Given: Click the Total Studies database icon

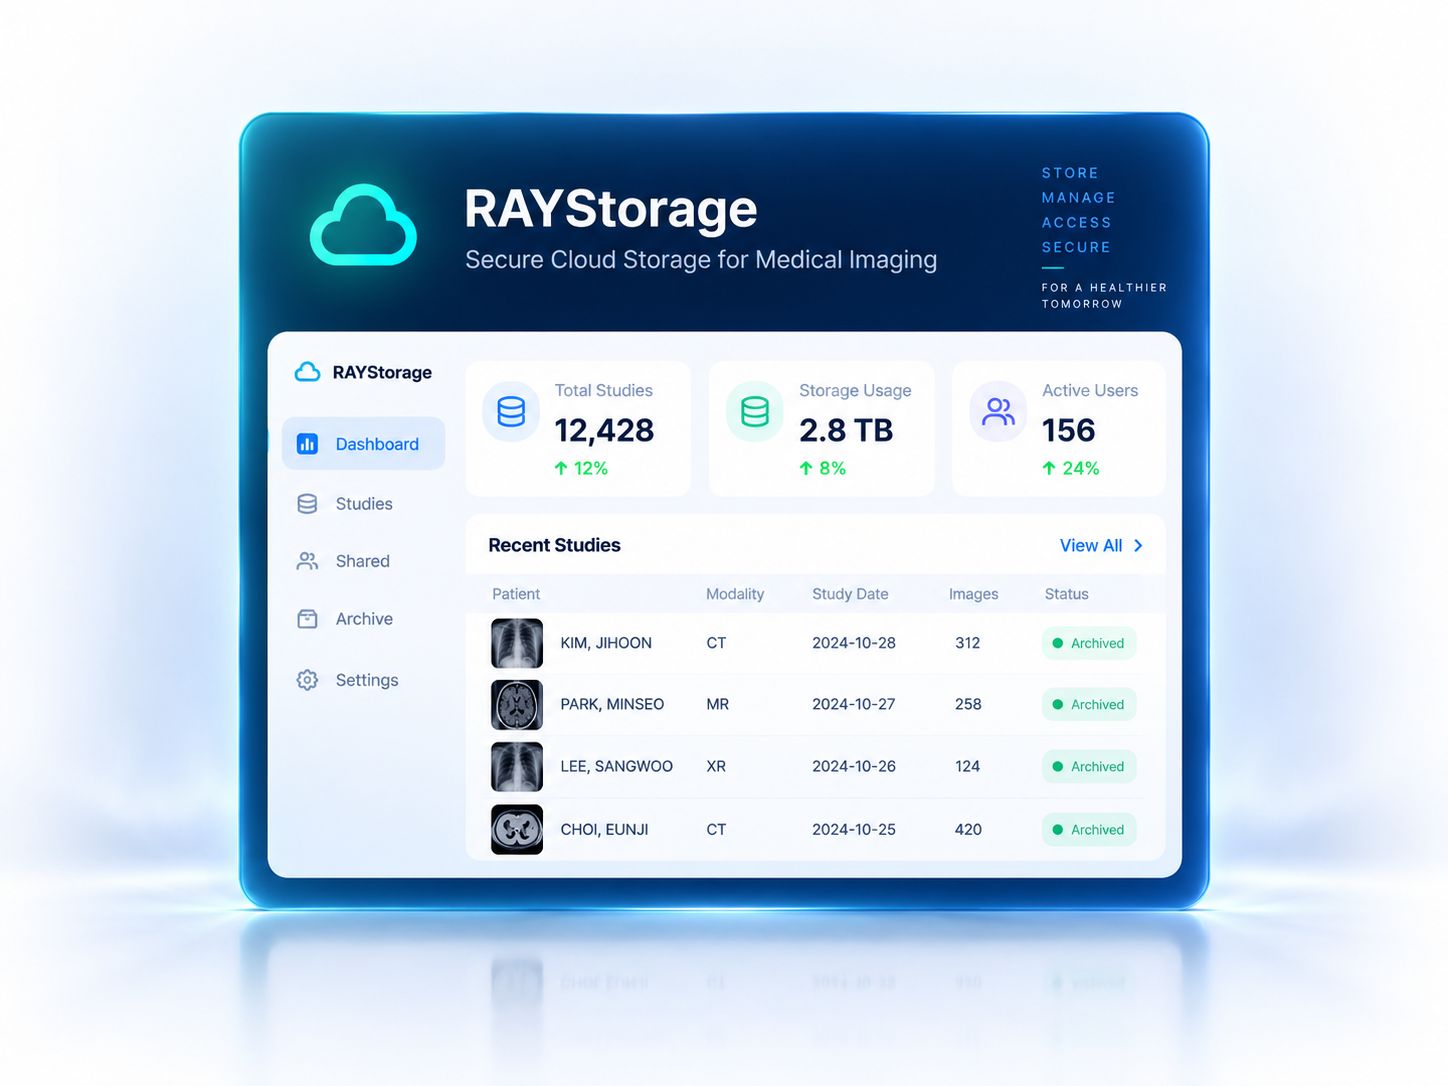Looking at the screenshot, I should click(x=511, y=411).
